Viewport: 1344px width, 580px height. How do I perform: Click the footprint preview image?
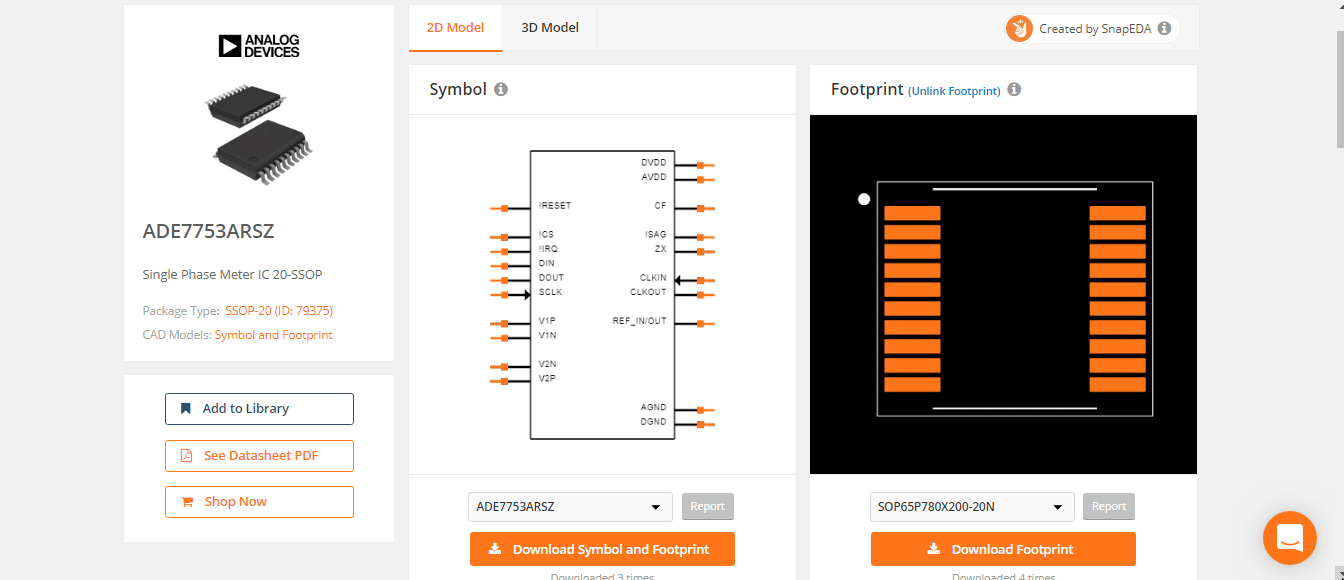click(1003, 294)
